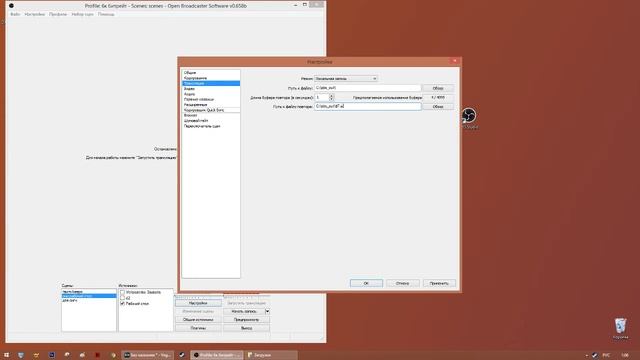Open the Файл menu
This screenshot has height=360, width=640.
coord(15,14)
